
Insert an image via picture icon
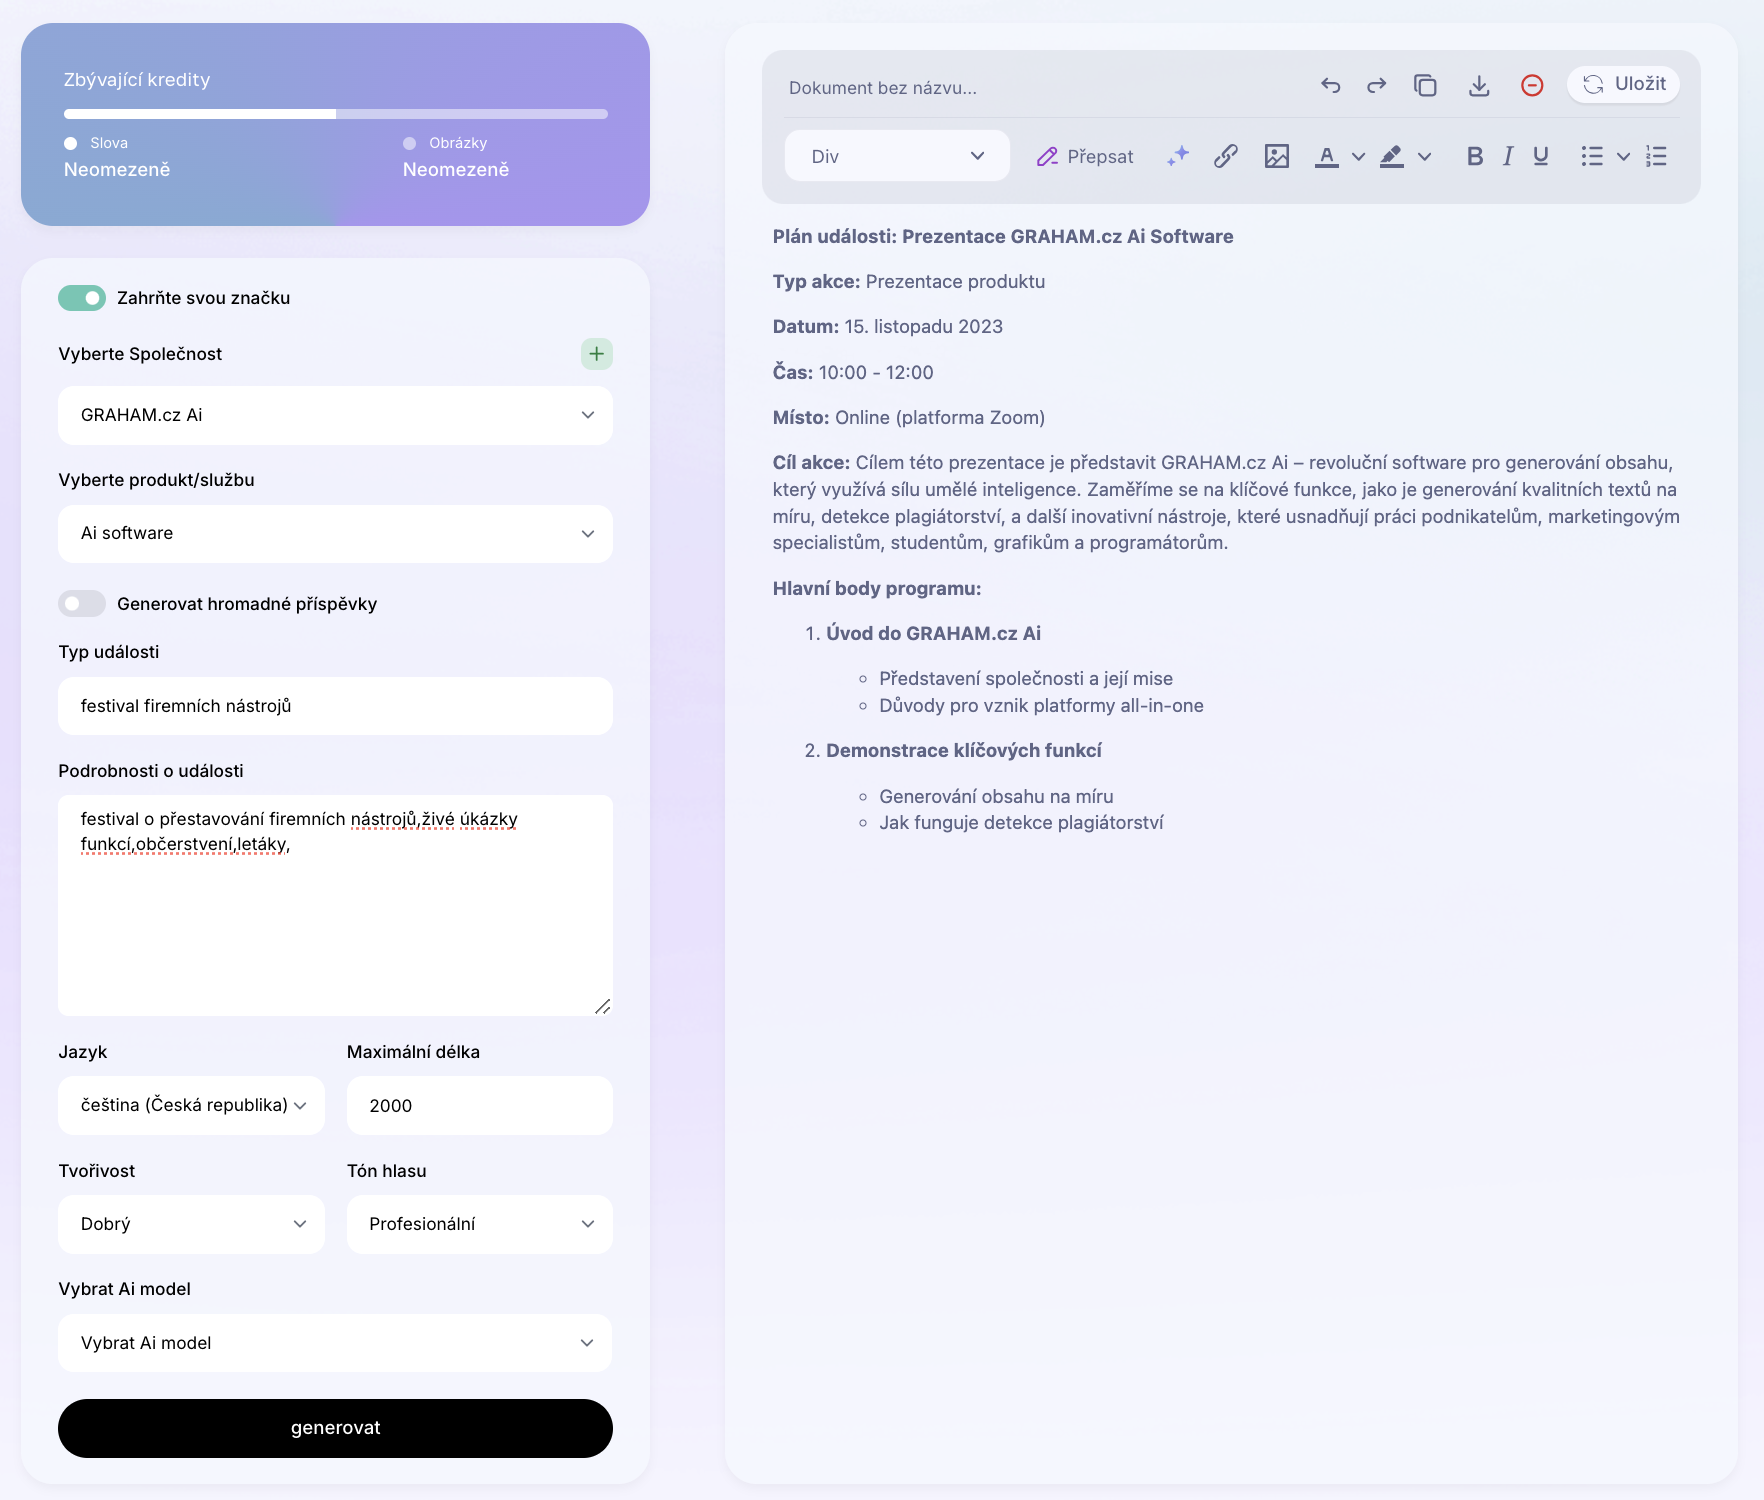pyautogui.click(x=1277, y=156)
